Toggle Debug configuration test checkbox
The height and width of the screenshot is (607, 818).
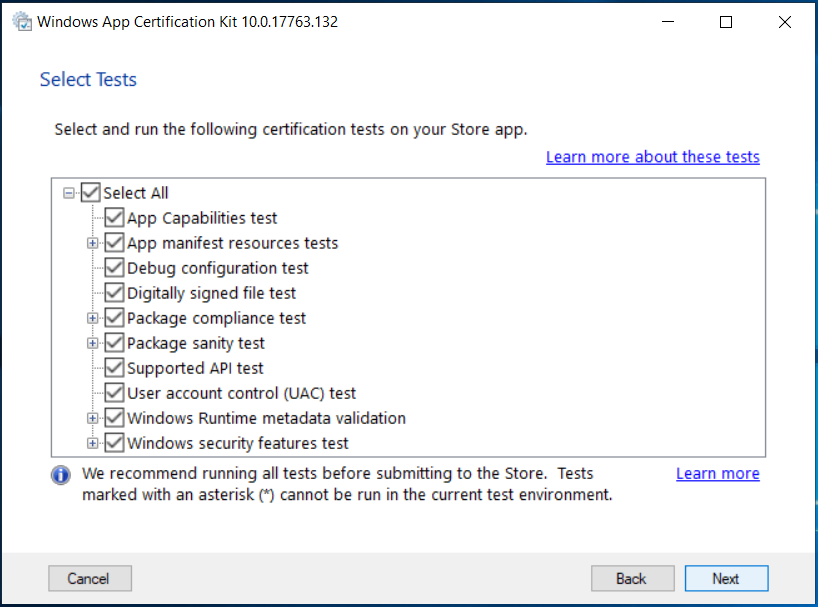click(114, 268)
